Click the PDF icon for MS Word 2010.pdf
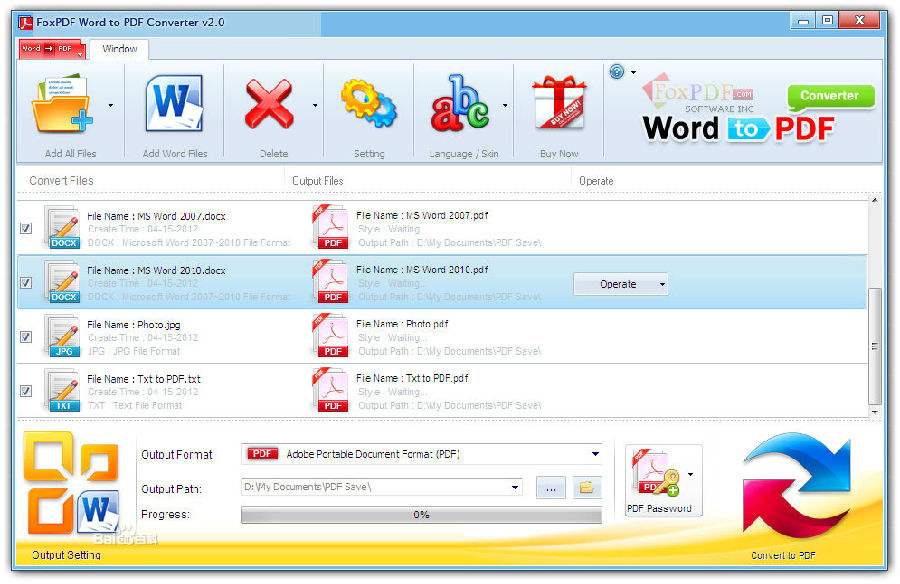Image resolution: width=900 pixels, height=584 pixels. pos(331,281)
